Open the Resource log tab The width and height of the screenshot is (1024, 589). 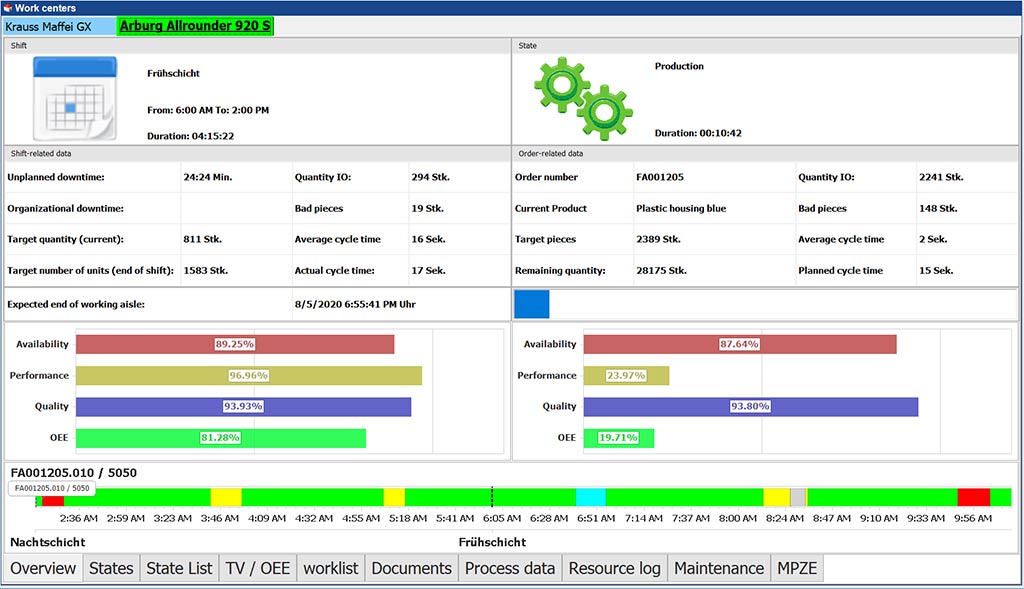pos(615,568)
